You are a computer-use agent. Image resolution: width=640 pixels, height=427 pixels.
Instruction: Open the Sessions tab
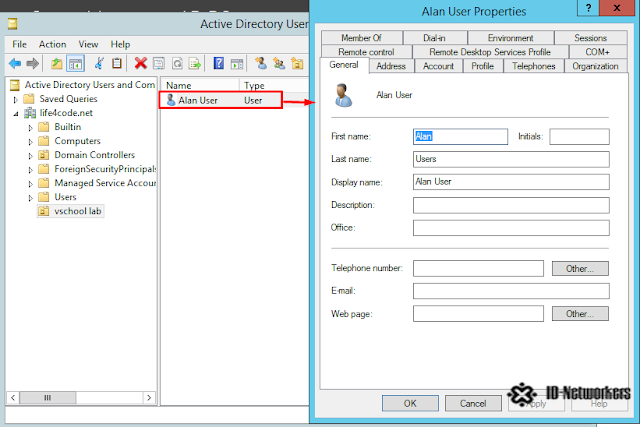click(x=590, y=38)
